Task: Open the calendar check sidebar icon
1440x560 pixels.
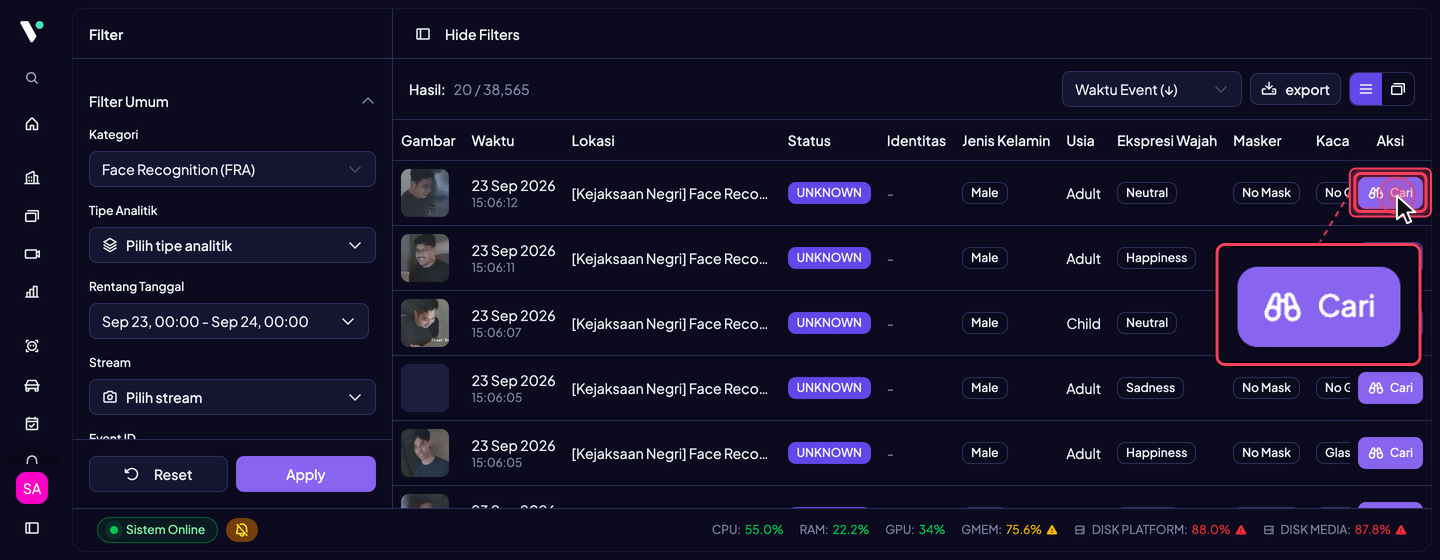Action: (x=32, y=424)
